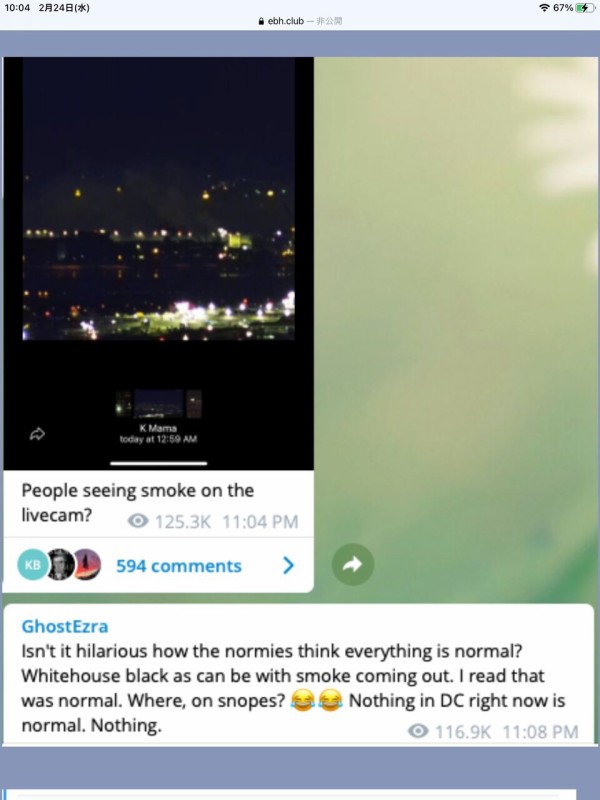The width and height of the screenshot is (600, 800).
Task: Tap the 11:04 PM message timestamp
Action: tap(260, 521)
